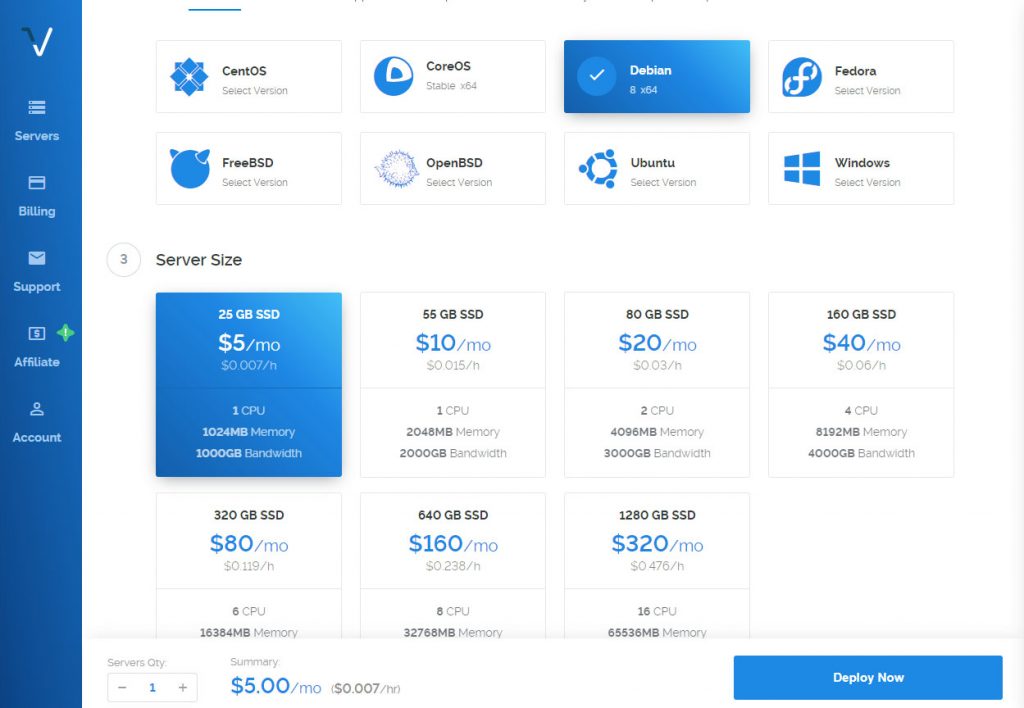Click the 1024MB Memory line
1024x708 pixels.
click(249, 432)
